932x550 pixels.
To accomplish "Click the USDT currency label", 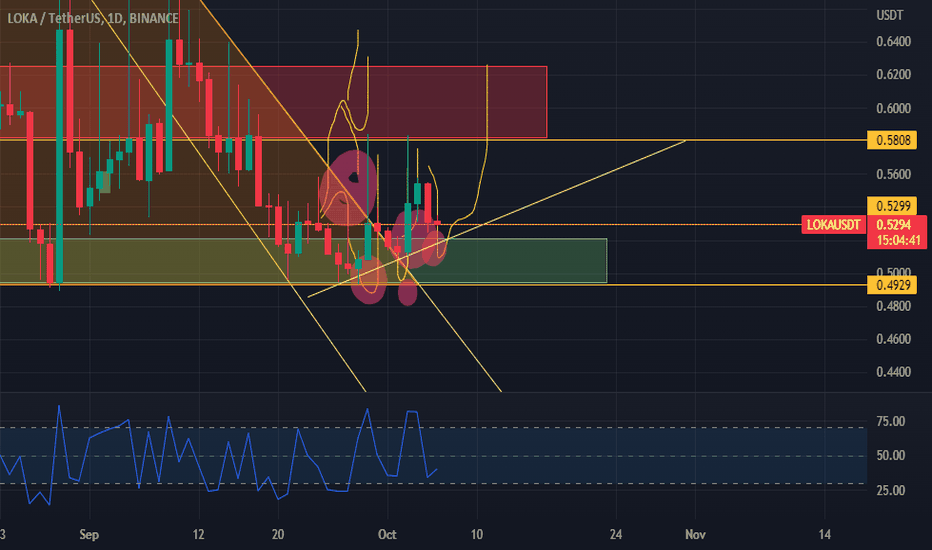I will pos(890,15).
